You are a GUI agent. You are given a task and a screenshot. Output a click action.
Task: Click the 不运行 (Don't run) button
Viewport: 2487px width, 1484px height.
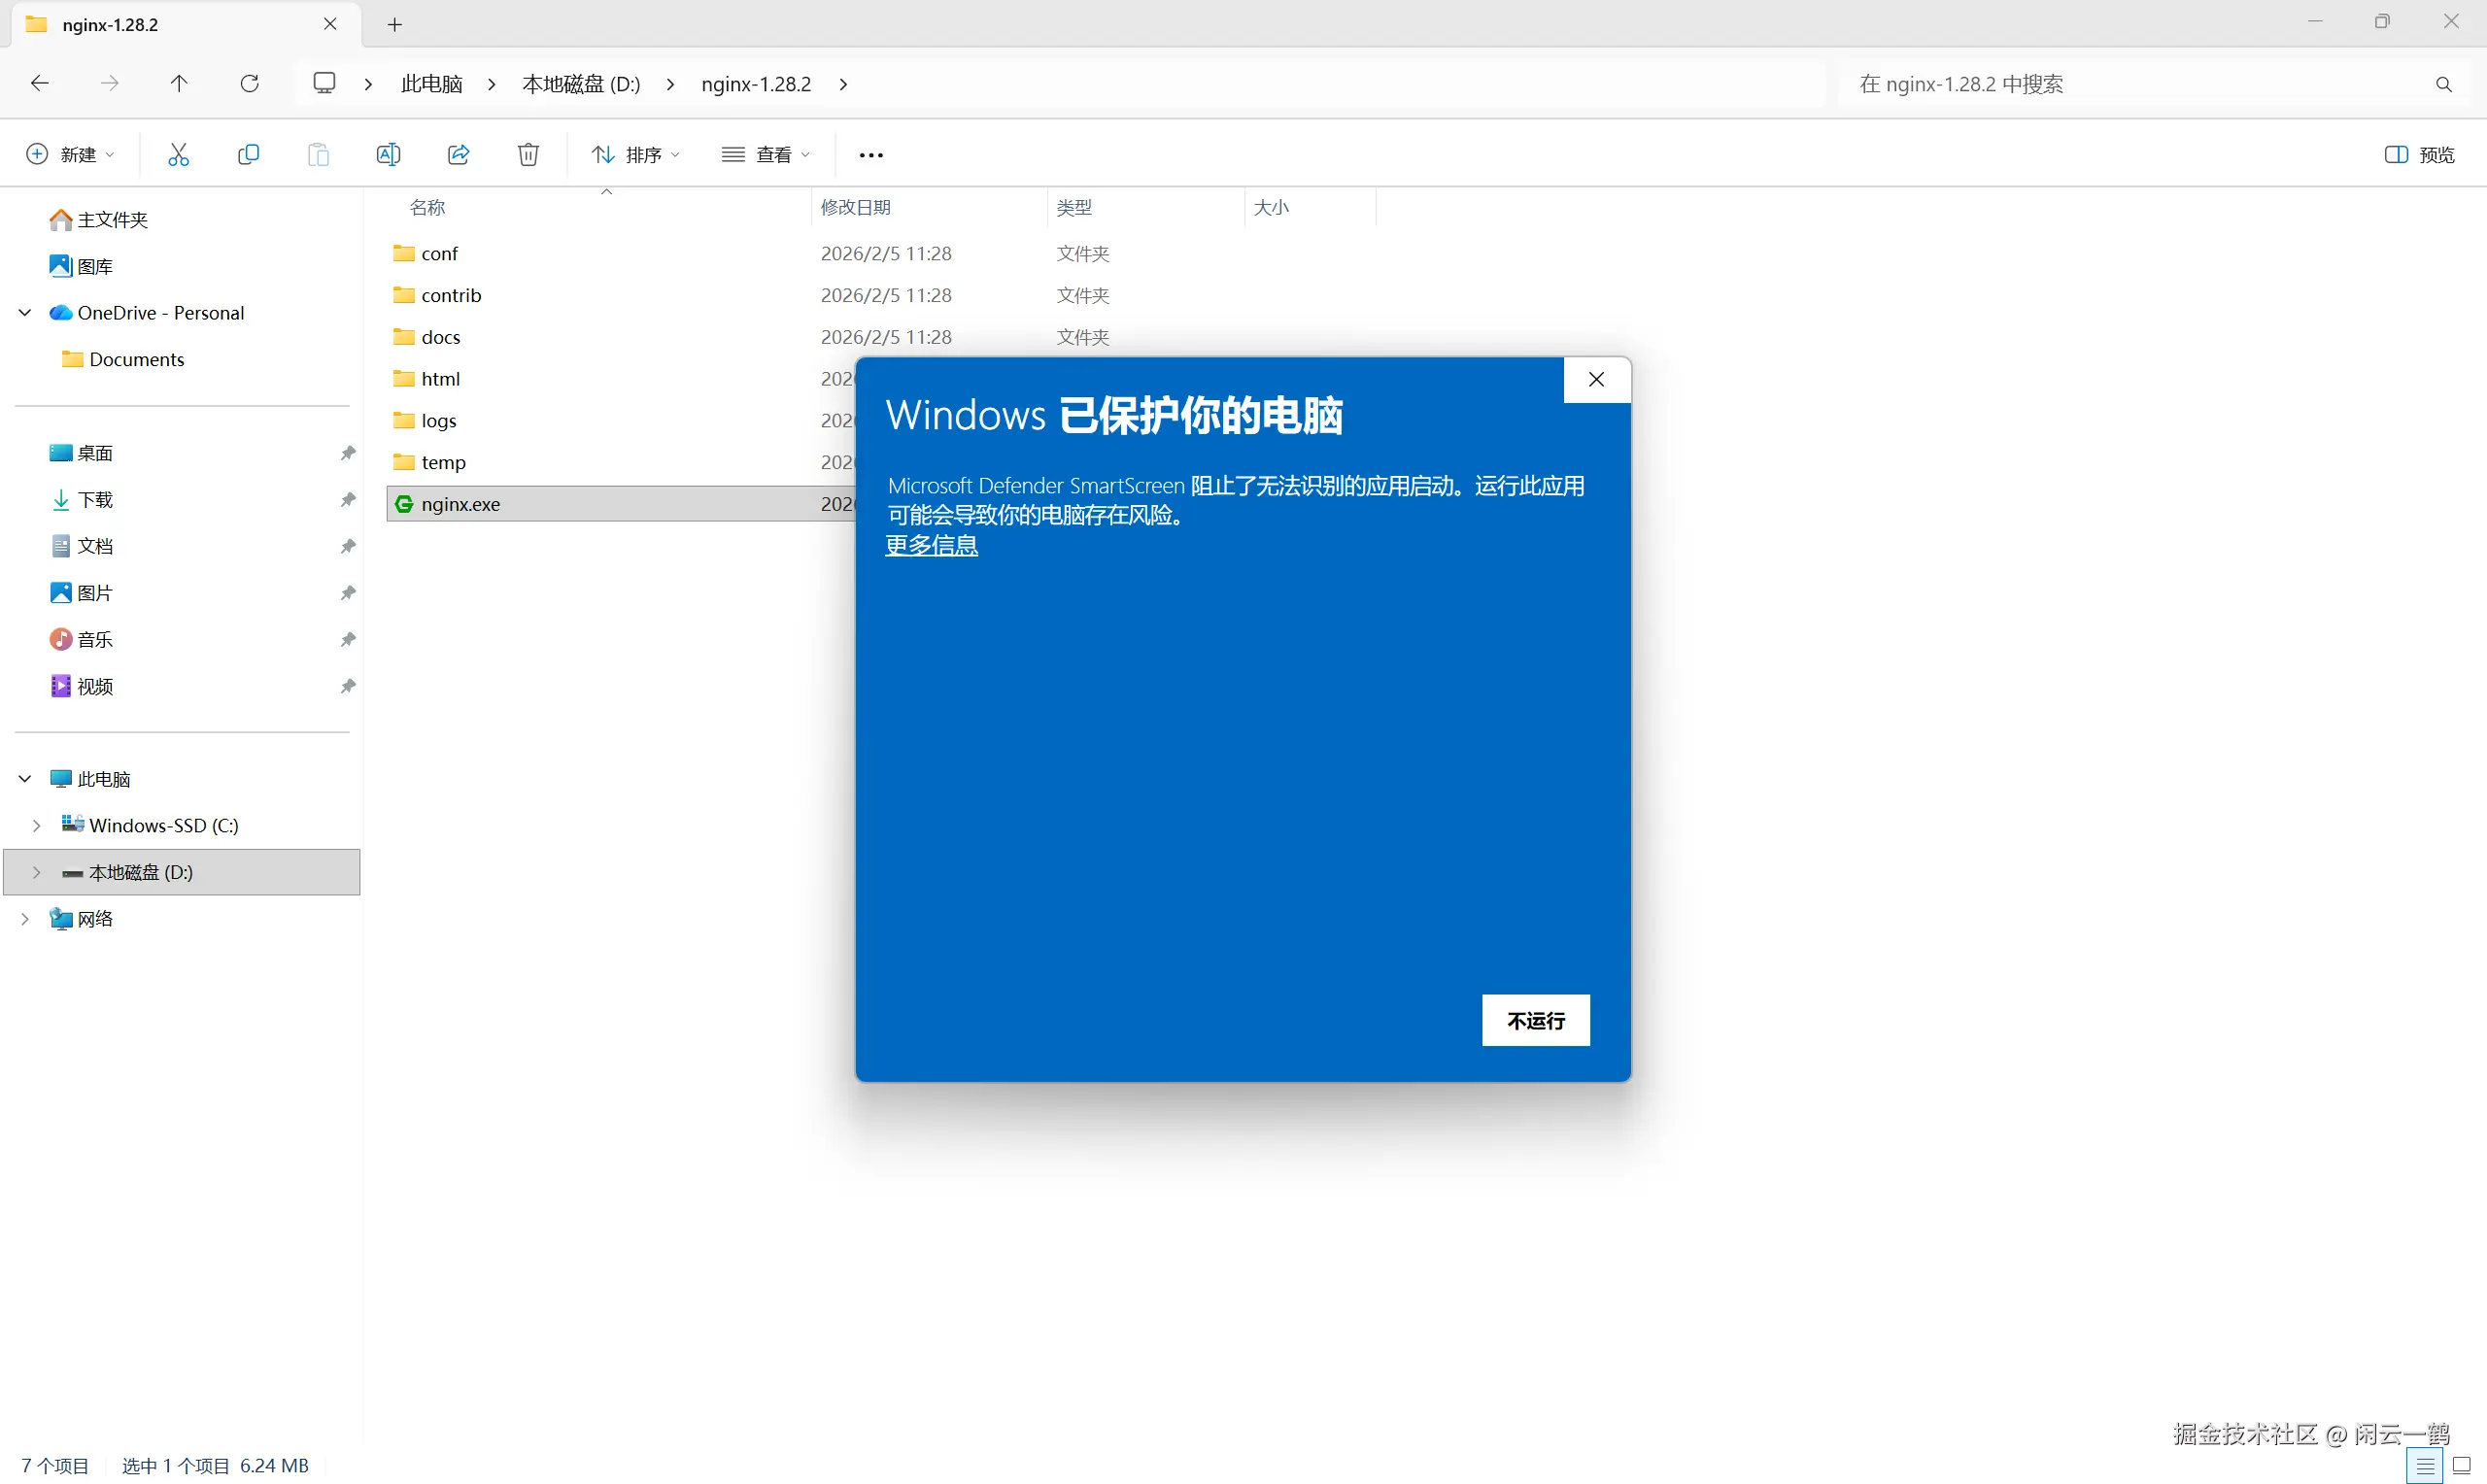click(x=1534, y=1020)
